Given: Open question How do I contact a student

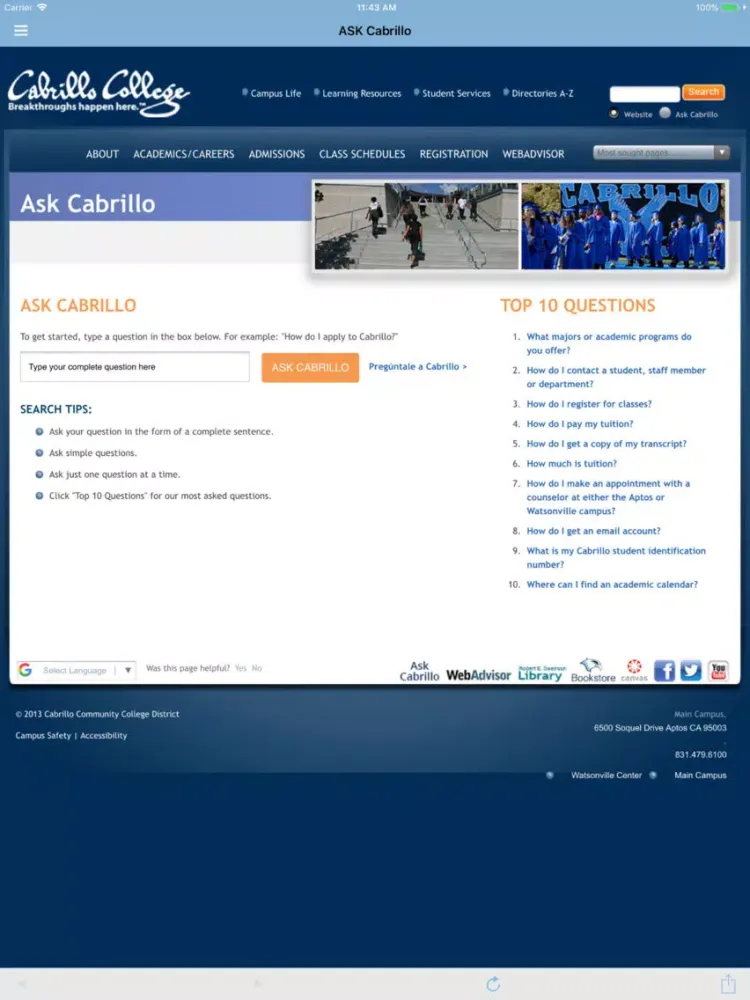Looking at the screenshot, I should [616, 377].
